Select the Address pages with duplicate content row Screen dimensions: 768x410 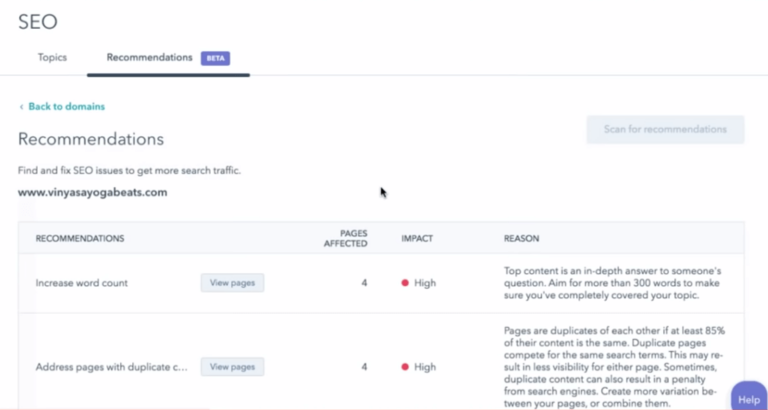pos(112,367)
